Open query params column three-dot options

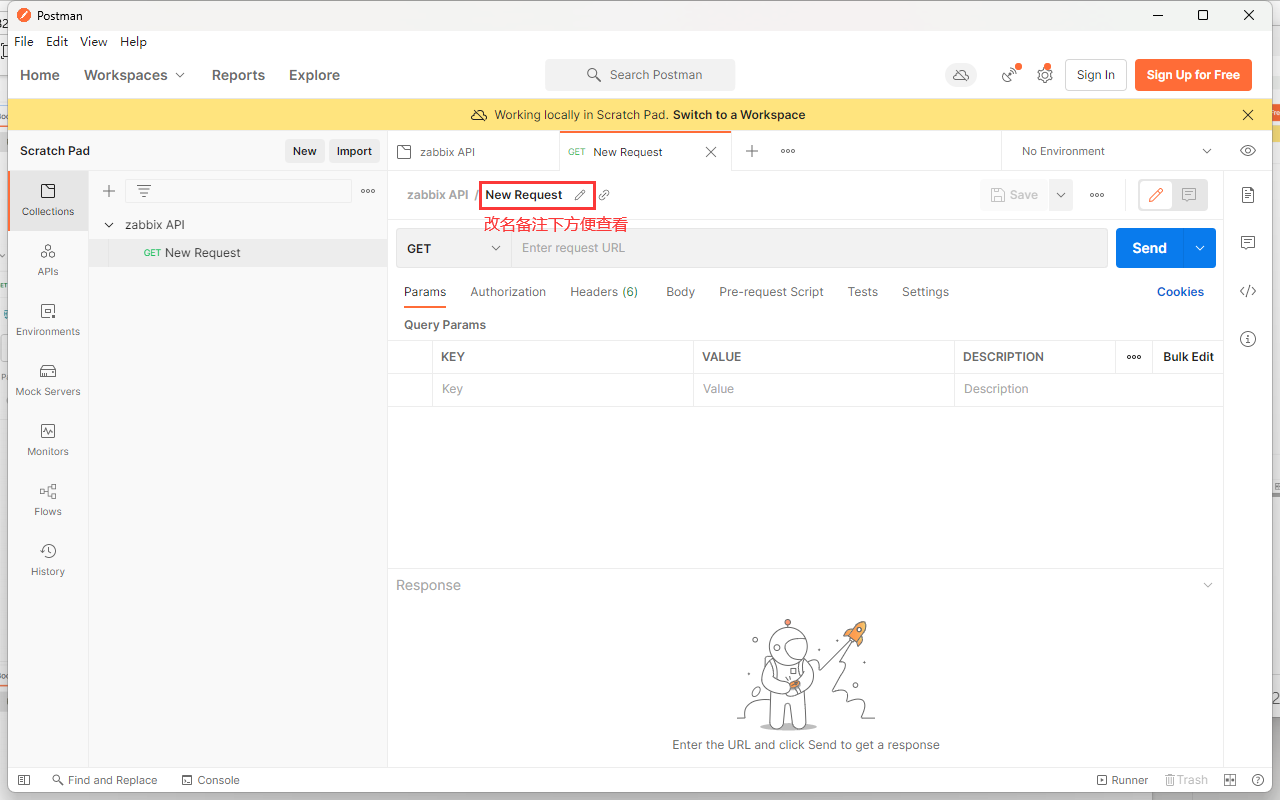click(x=1134, y=357)
